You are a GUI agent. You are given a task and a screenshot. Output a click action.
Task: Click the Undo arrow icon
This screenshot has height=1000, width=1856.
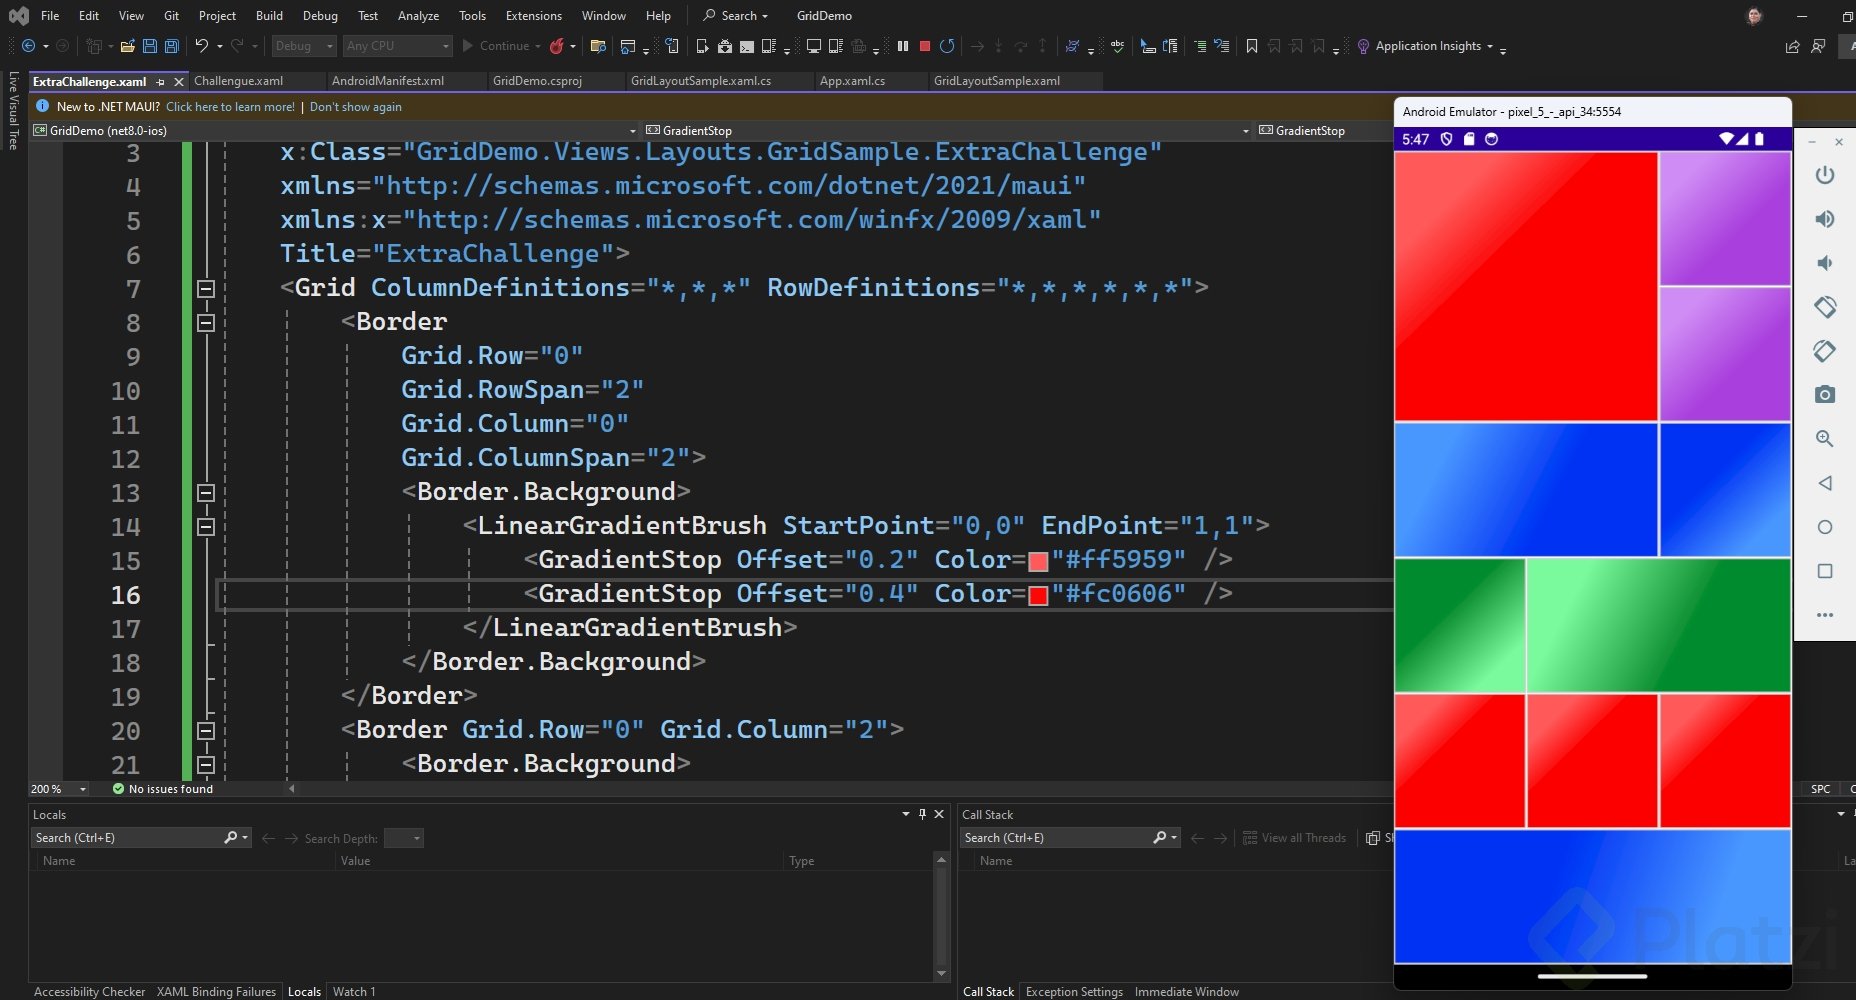(x=202, y=46)
